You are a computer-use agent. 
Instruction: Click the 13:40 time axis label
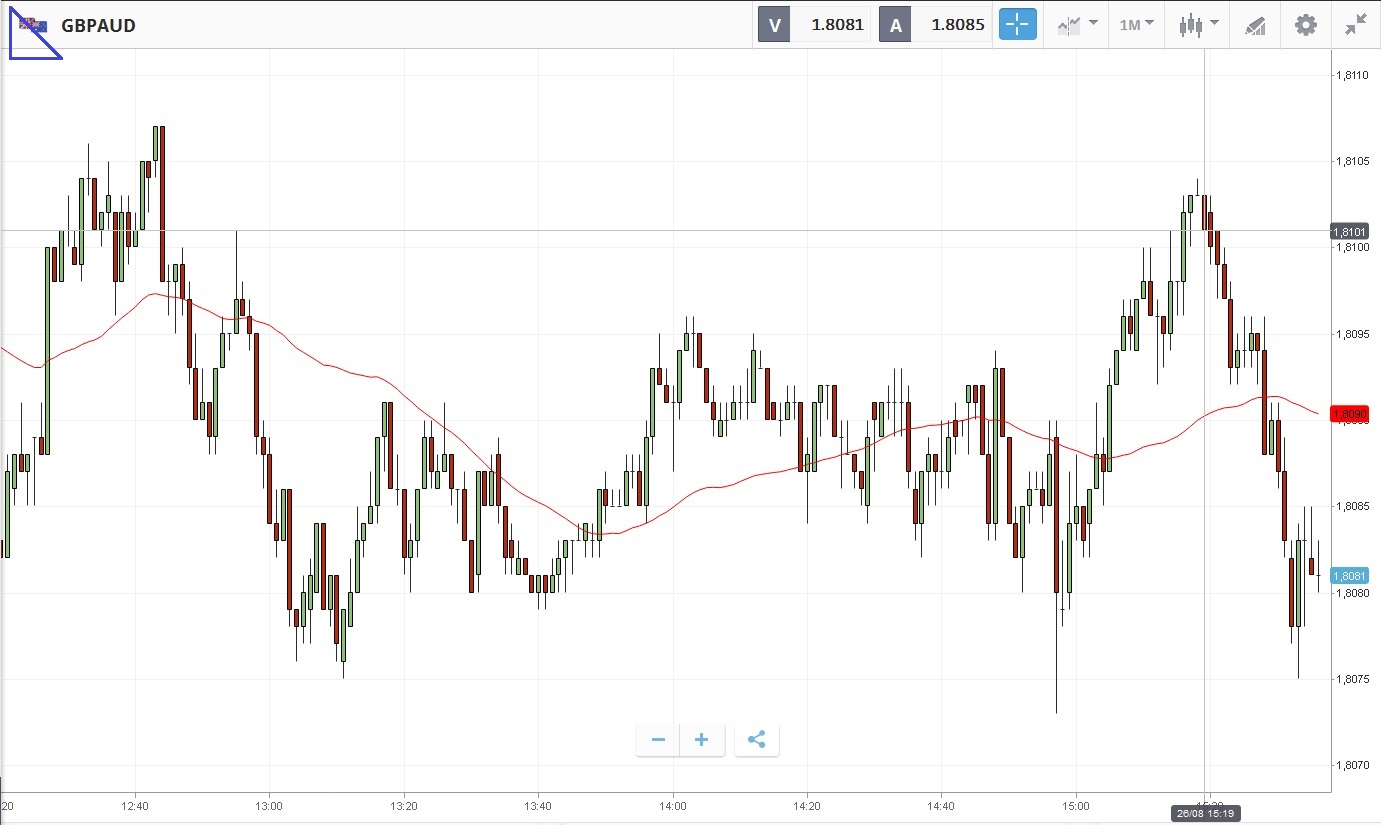tap(538, 805)
